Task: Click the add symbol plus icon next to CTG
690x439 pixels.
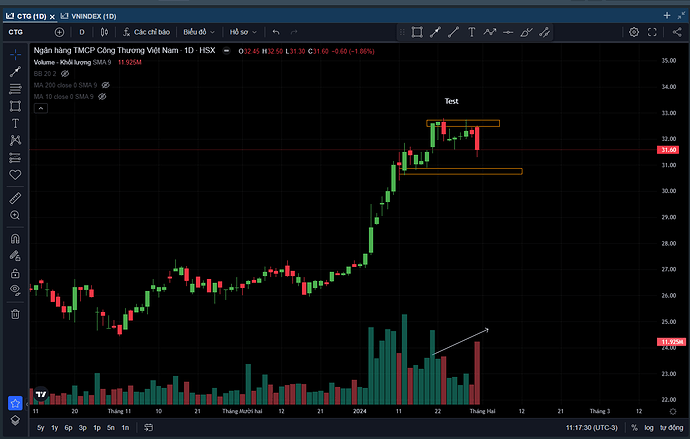Action: (59, 32)
